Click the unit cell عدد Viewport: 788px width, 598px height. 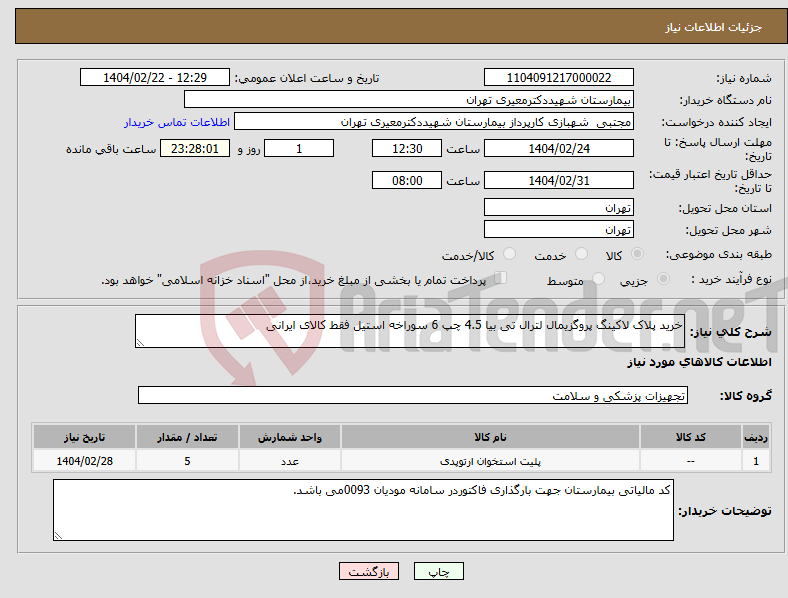point(290,461)
